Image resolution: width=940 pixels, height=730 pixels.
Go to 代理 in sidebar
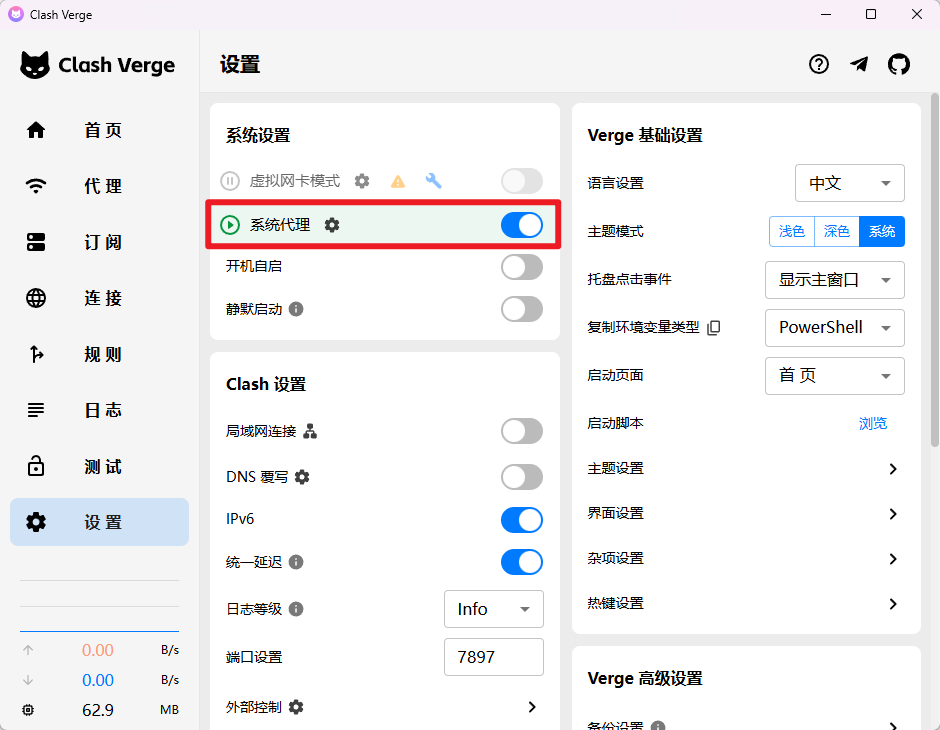(x=100, y=186)
